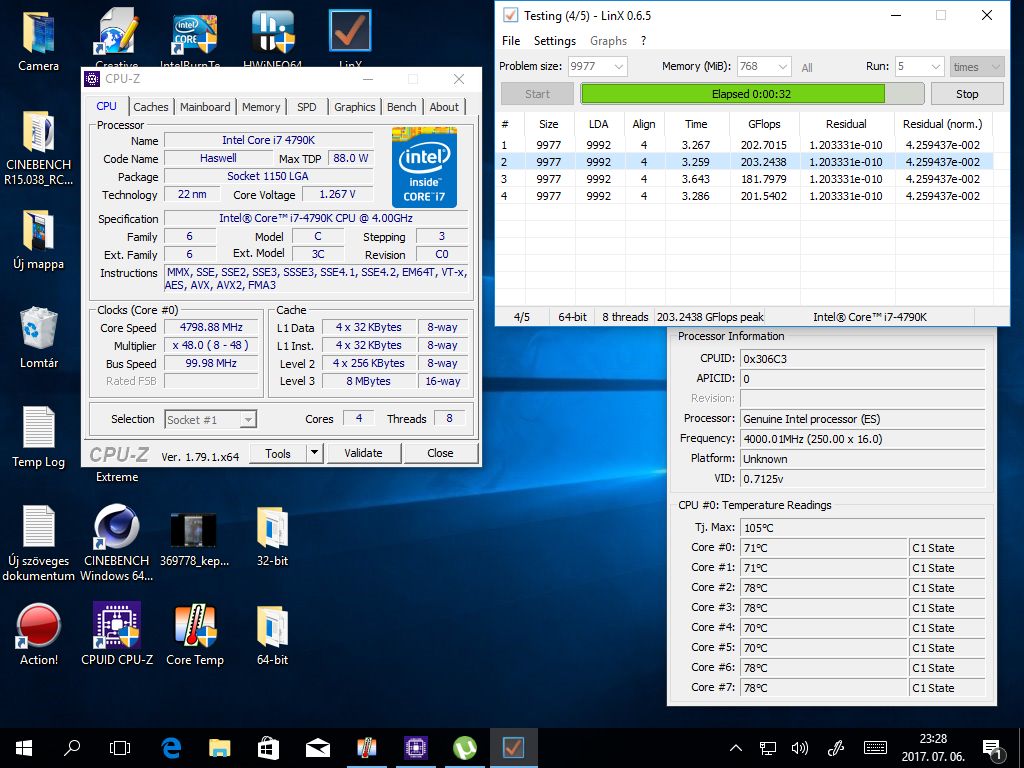The height and width of the screenshot is (768, 1024).
Task: Open the ? help menu in LinX
Action: [643, 40]
